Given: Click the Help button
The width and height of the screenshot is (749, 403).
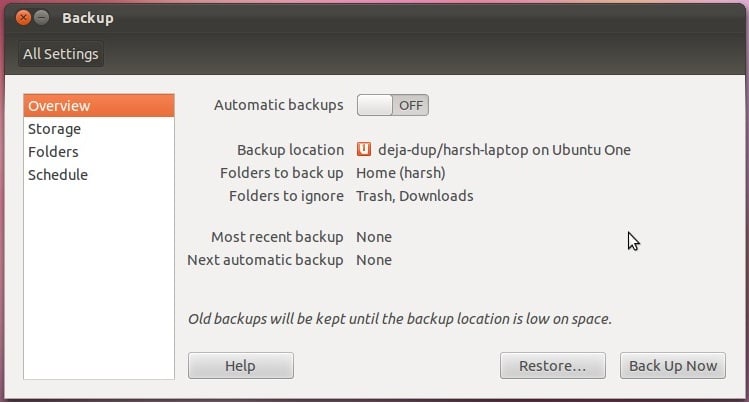Looking at the screenshot, I should coord(240,366).
